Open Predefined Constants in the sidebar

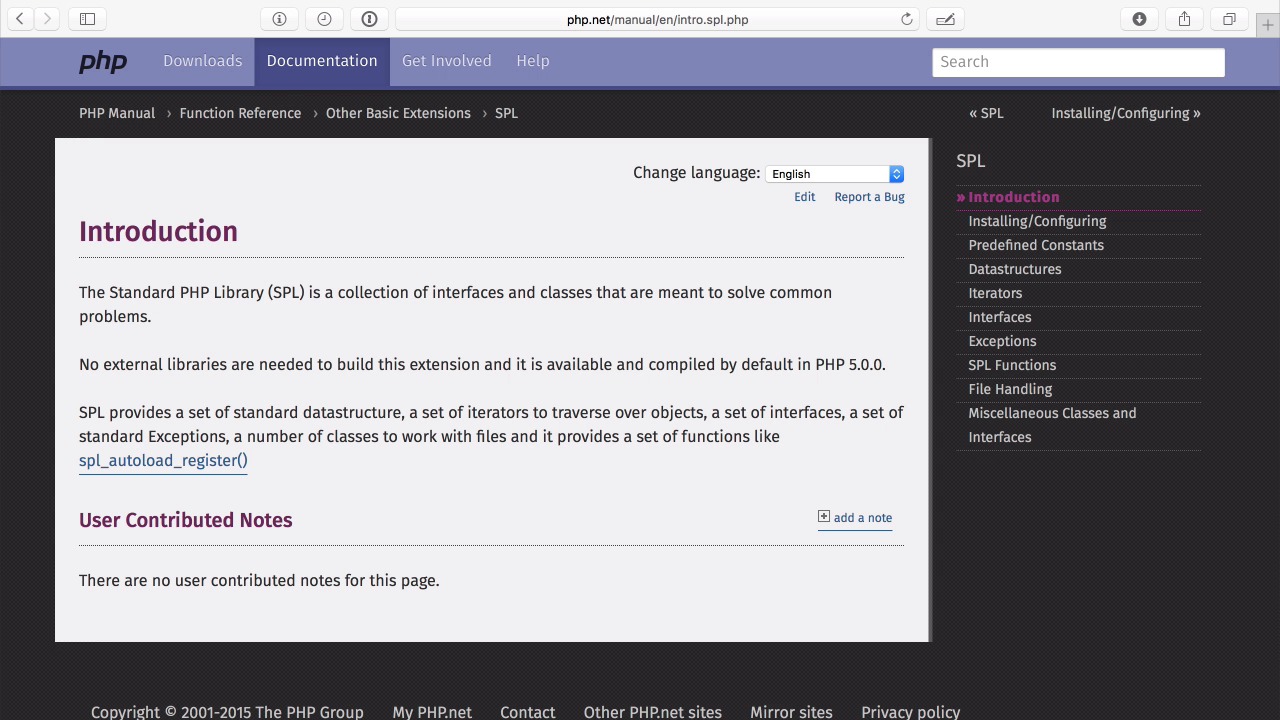pos(1036,245)
